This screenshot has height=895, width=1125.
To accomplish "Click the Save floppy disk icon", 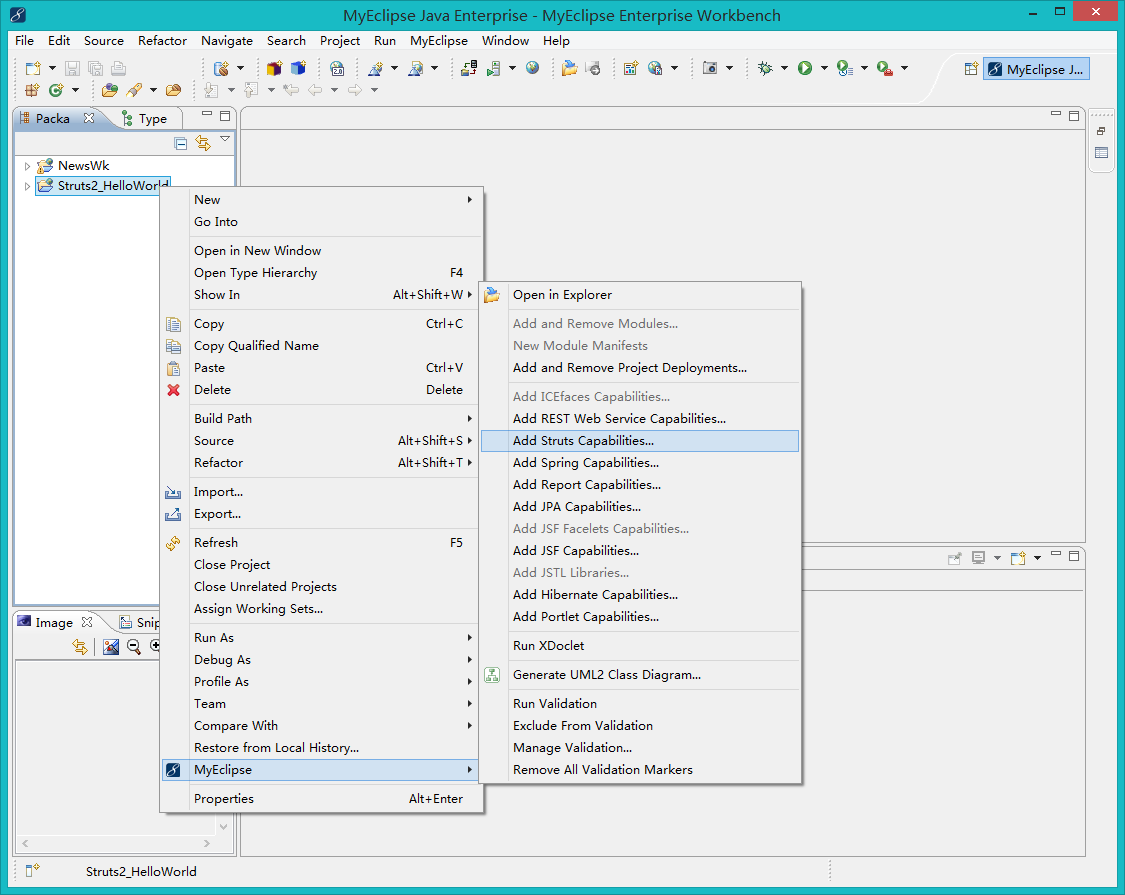I will click(72, 68).
